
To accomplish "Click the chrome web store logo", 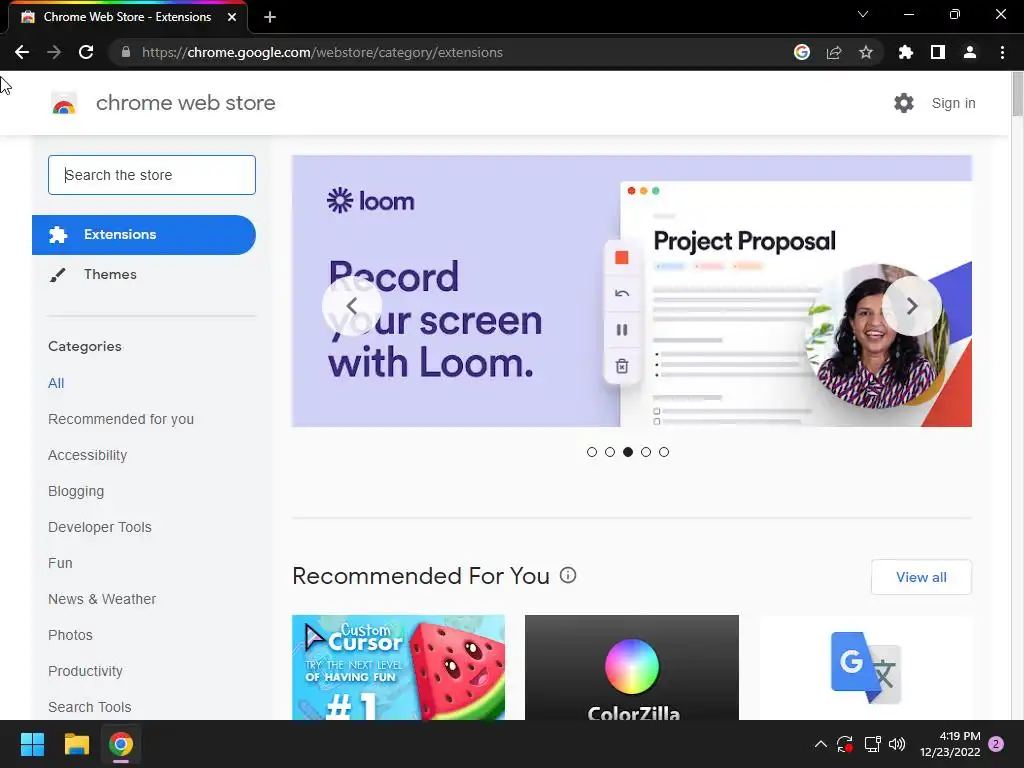I will point(64,103).
